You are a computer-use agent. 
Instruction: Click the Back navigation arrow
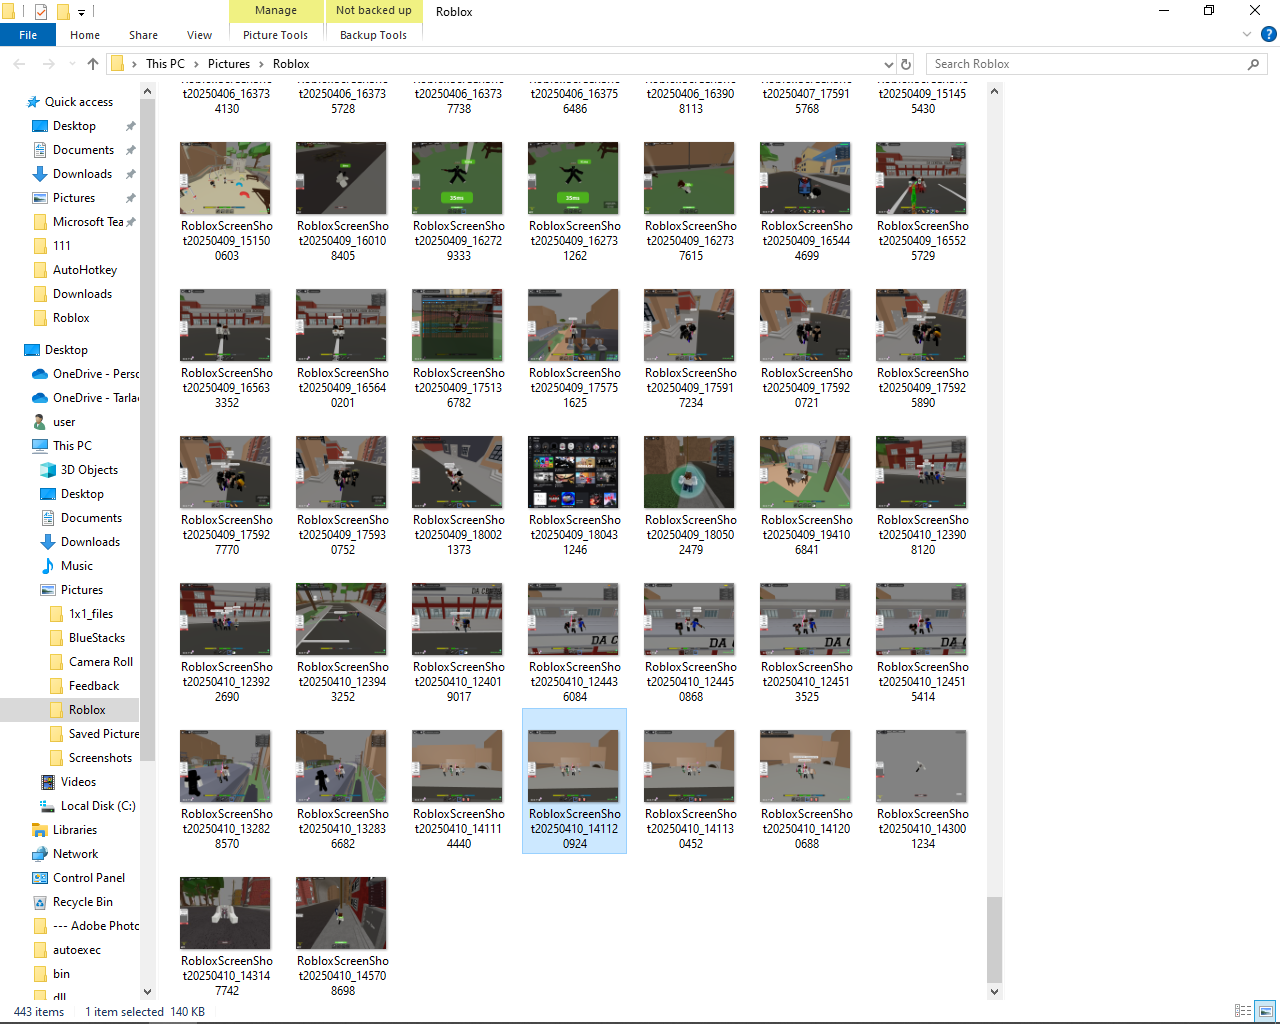[20, 64]
